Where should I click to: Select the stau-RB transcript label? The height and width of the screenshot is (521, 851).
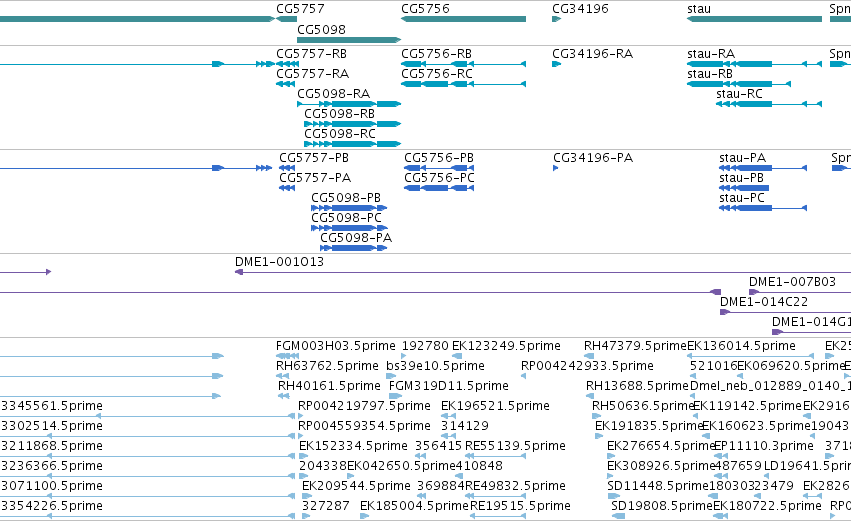710,74
